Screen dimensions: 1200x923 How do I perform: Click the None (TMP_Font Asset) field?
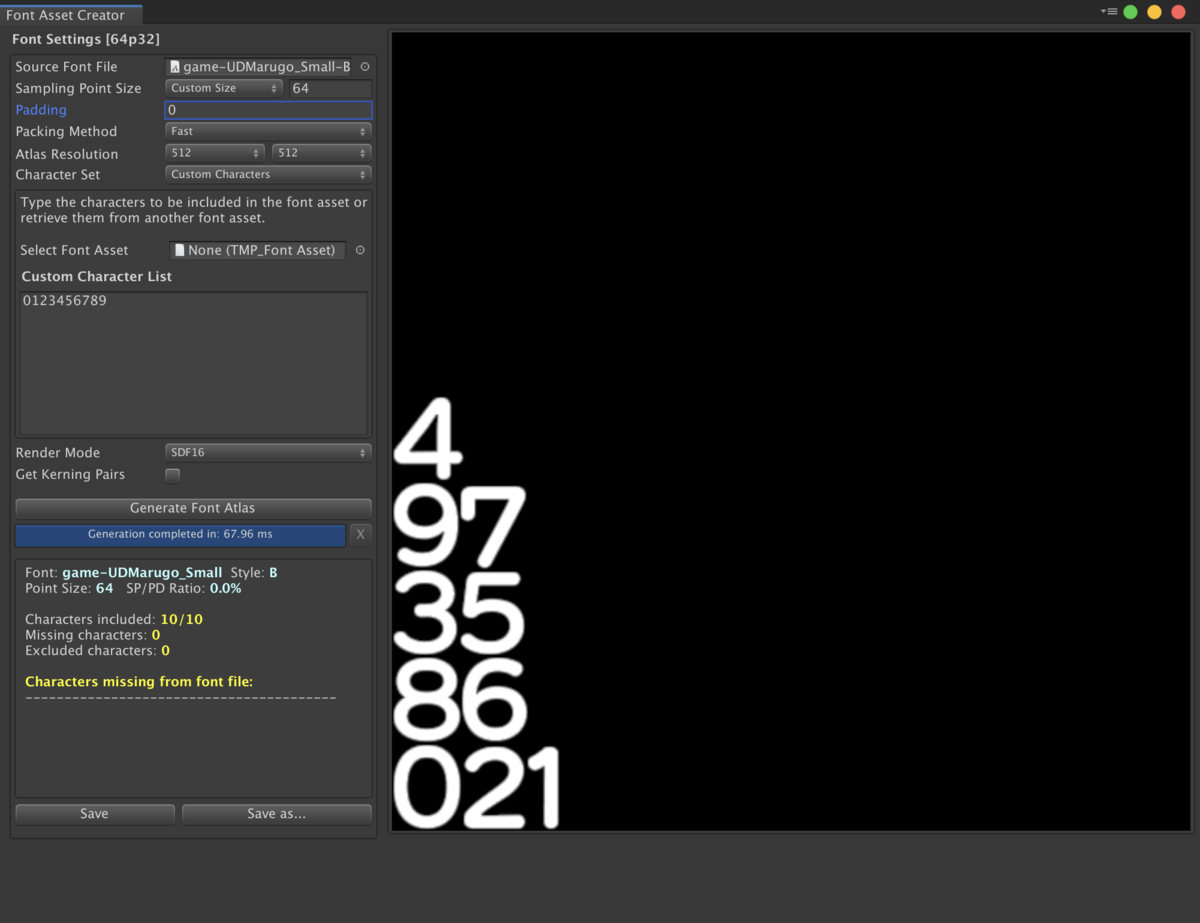(x=258, y=250)
